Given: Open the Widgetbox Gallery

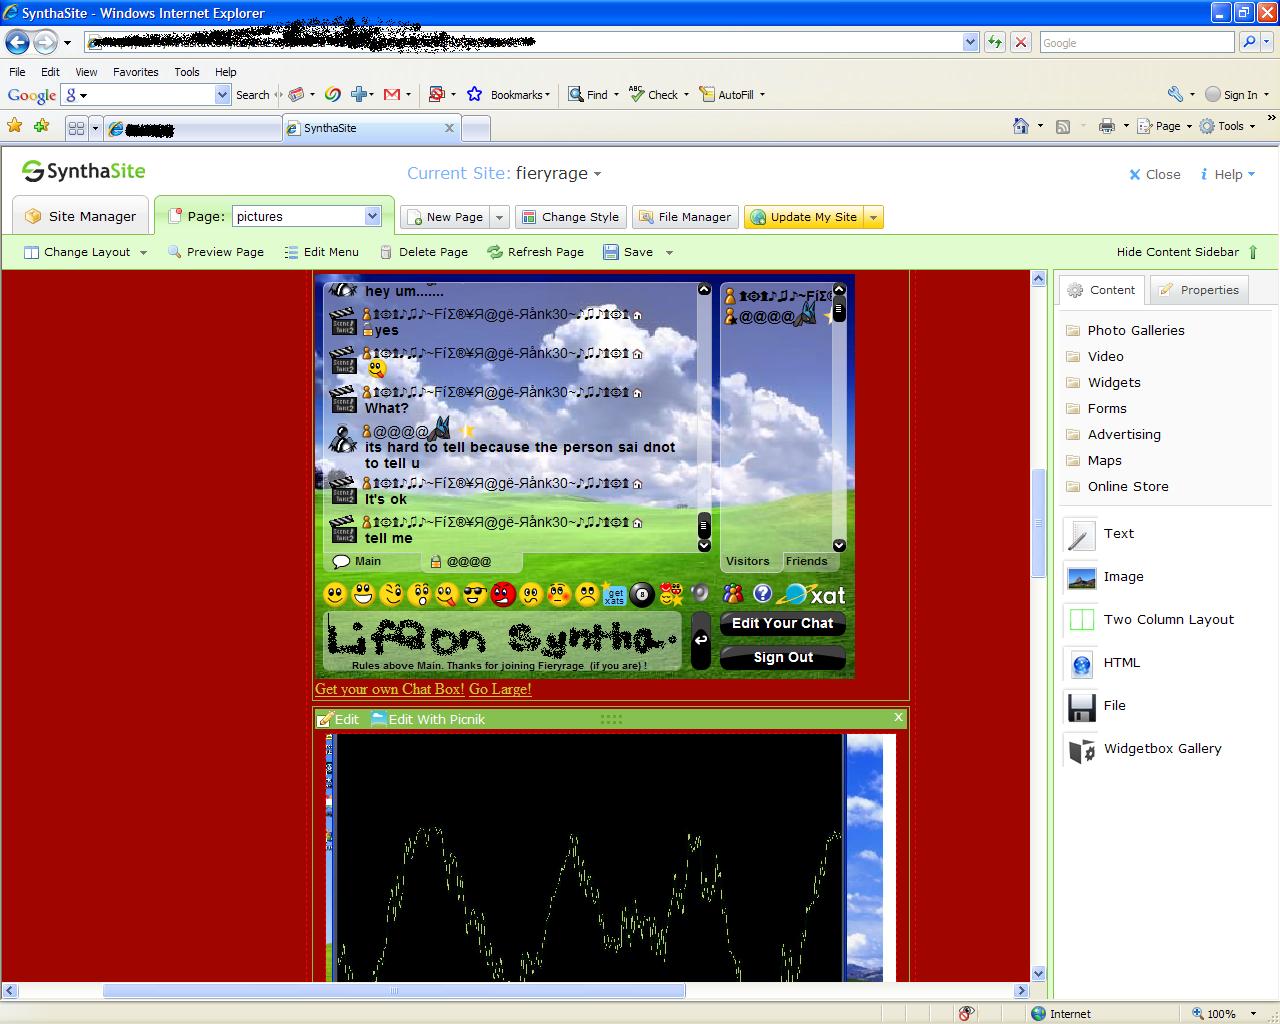Looking at the screenshot, I should coord(1082,749).
